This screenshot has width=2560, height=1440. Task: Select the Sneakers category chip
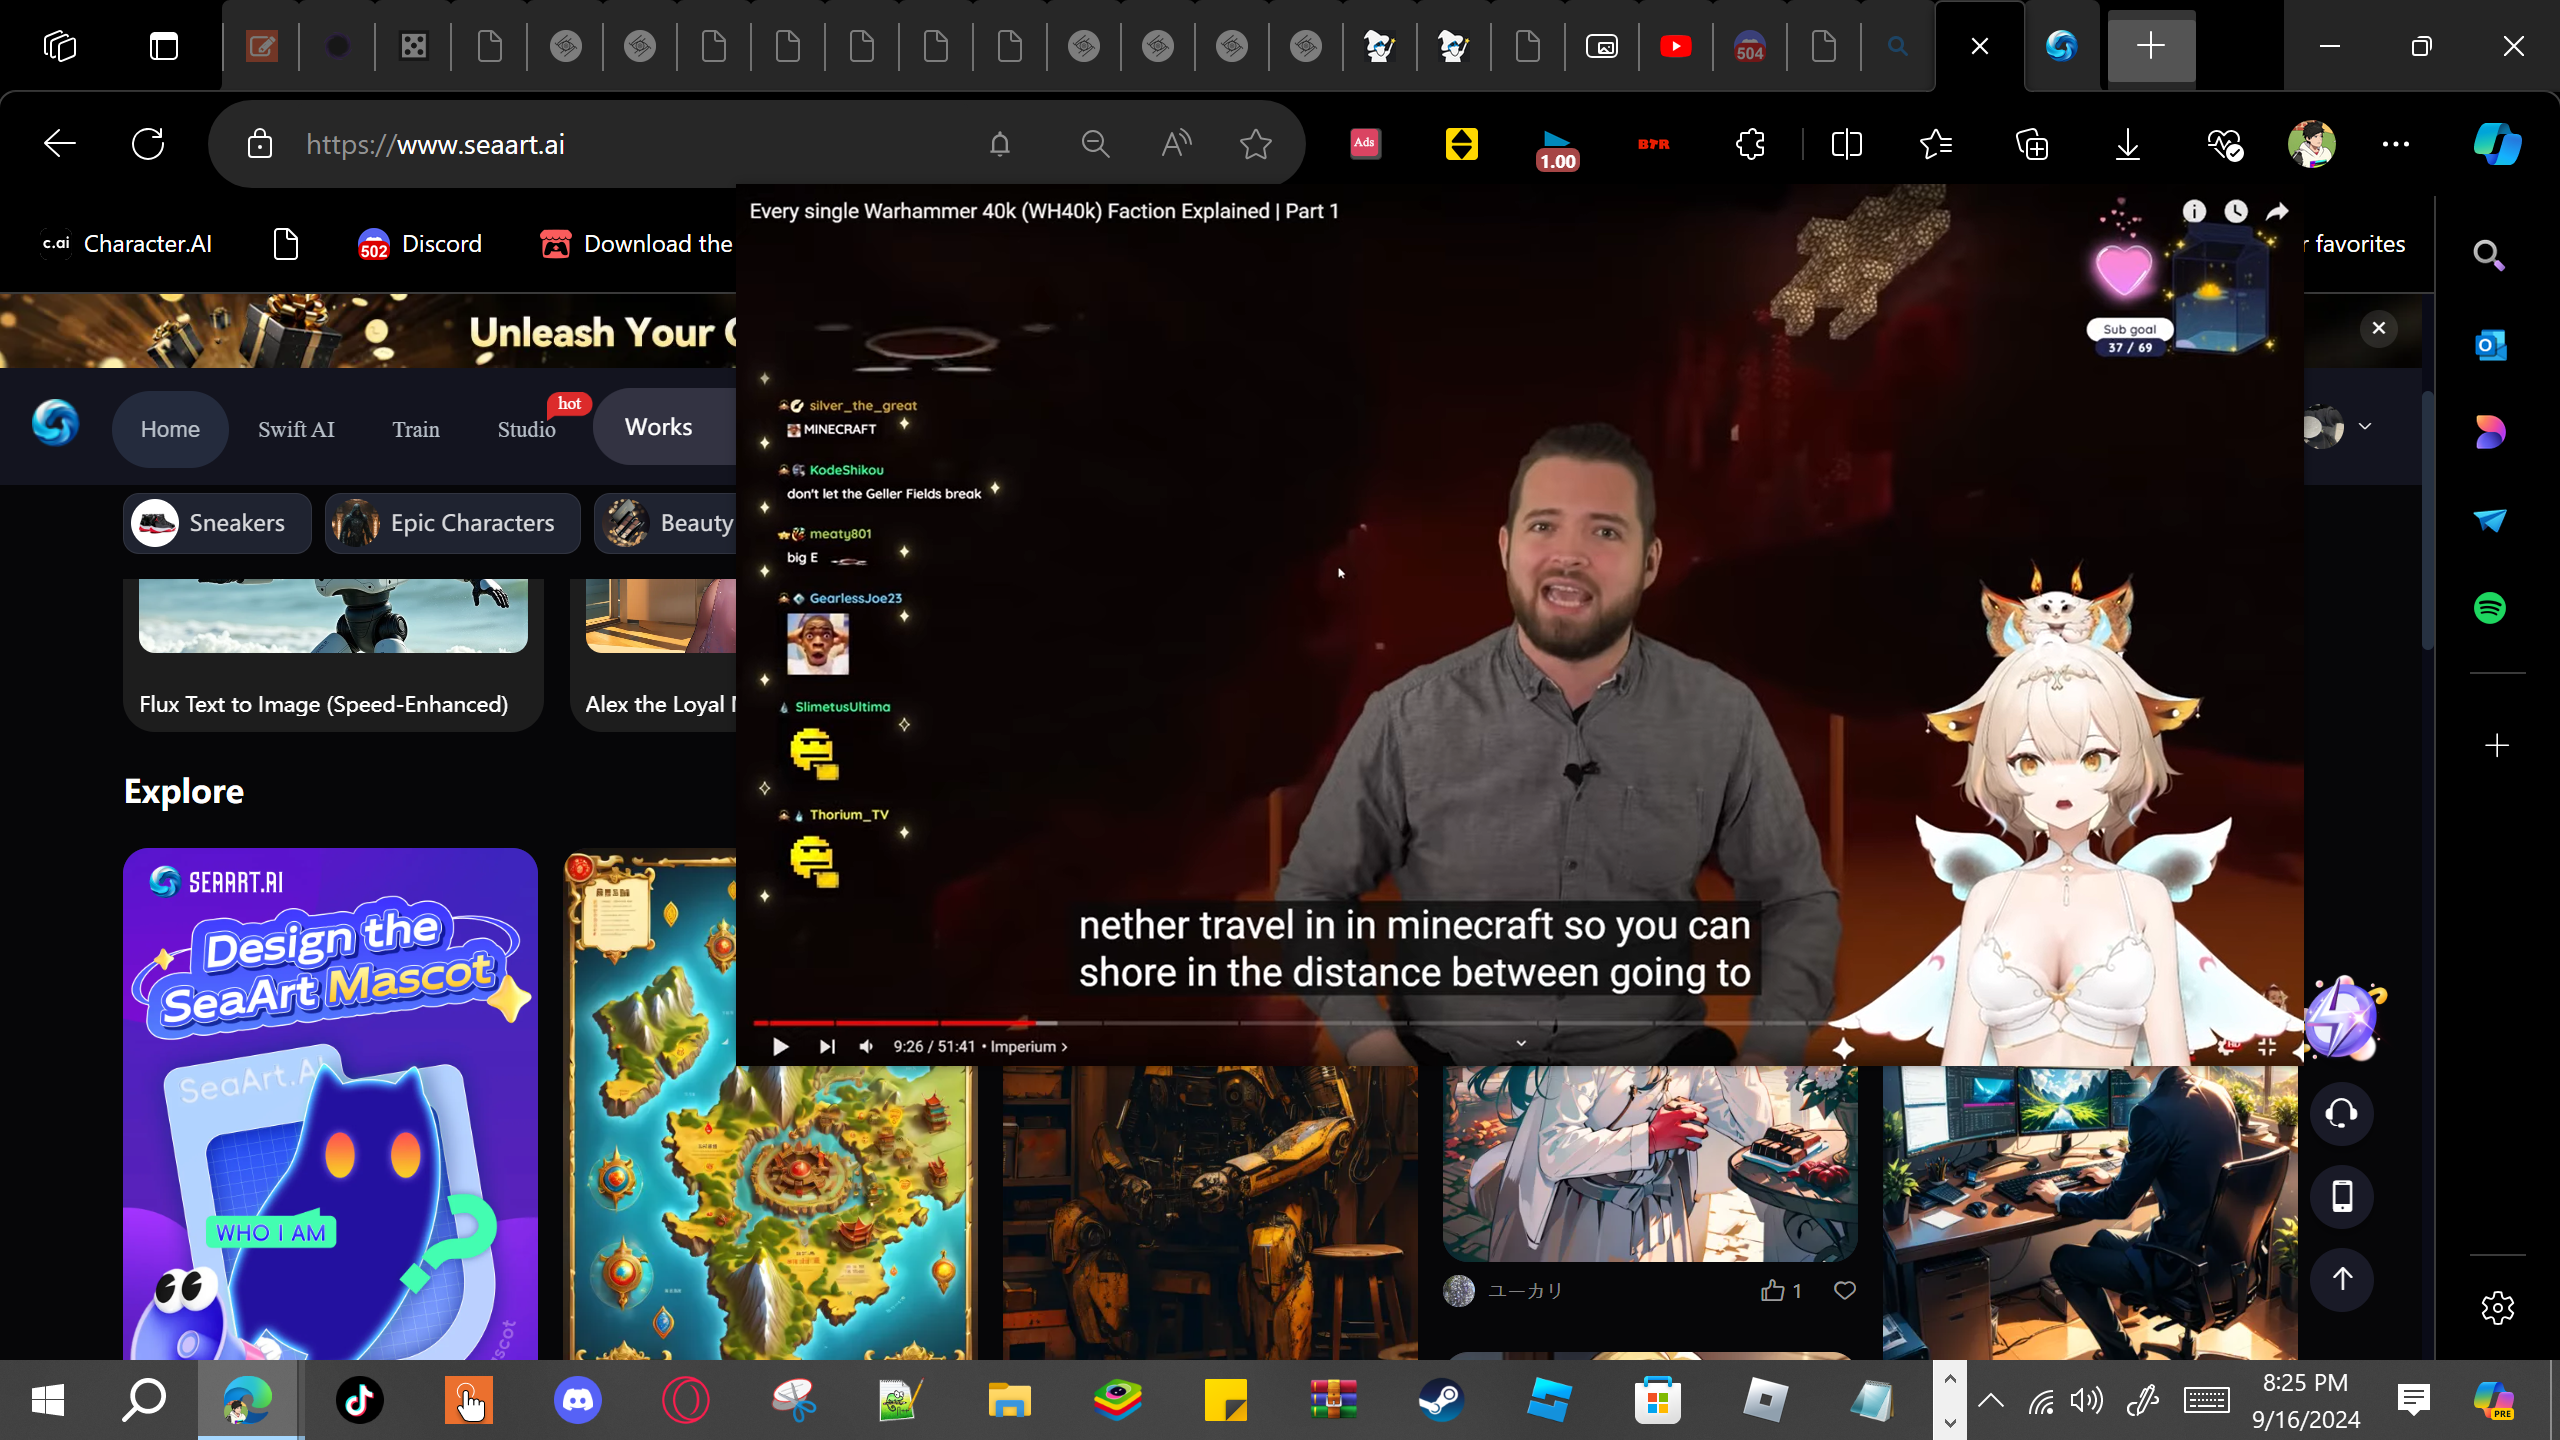217,523
